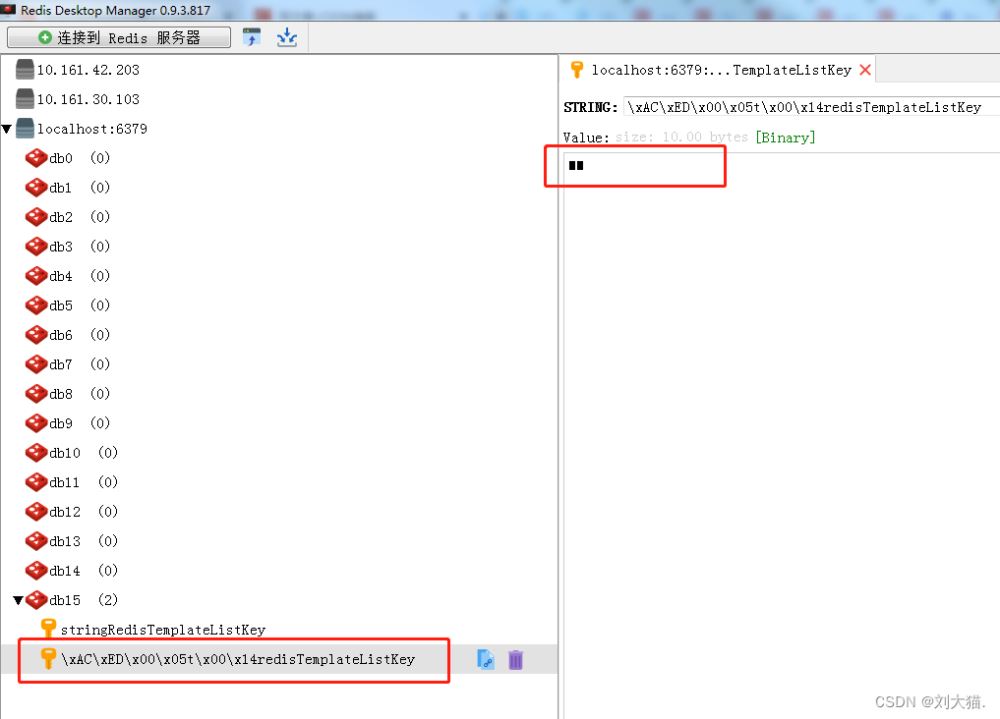Click inside the binary value text area
This screenshot has height=719, width=1000.
coord(780,400)
